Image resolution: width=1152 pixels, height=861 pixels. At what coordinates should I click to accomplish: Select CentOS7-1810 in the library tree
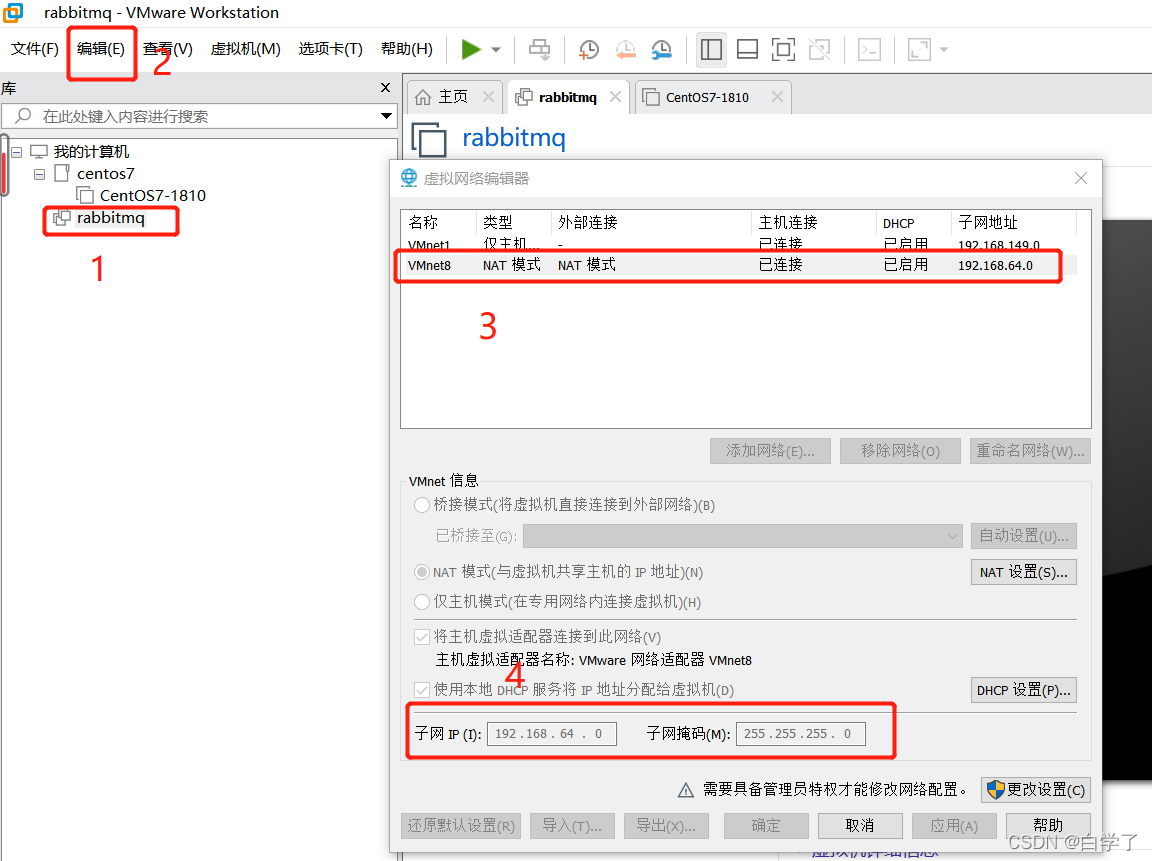(152, 195)
